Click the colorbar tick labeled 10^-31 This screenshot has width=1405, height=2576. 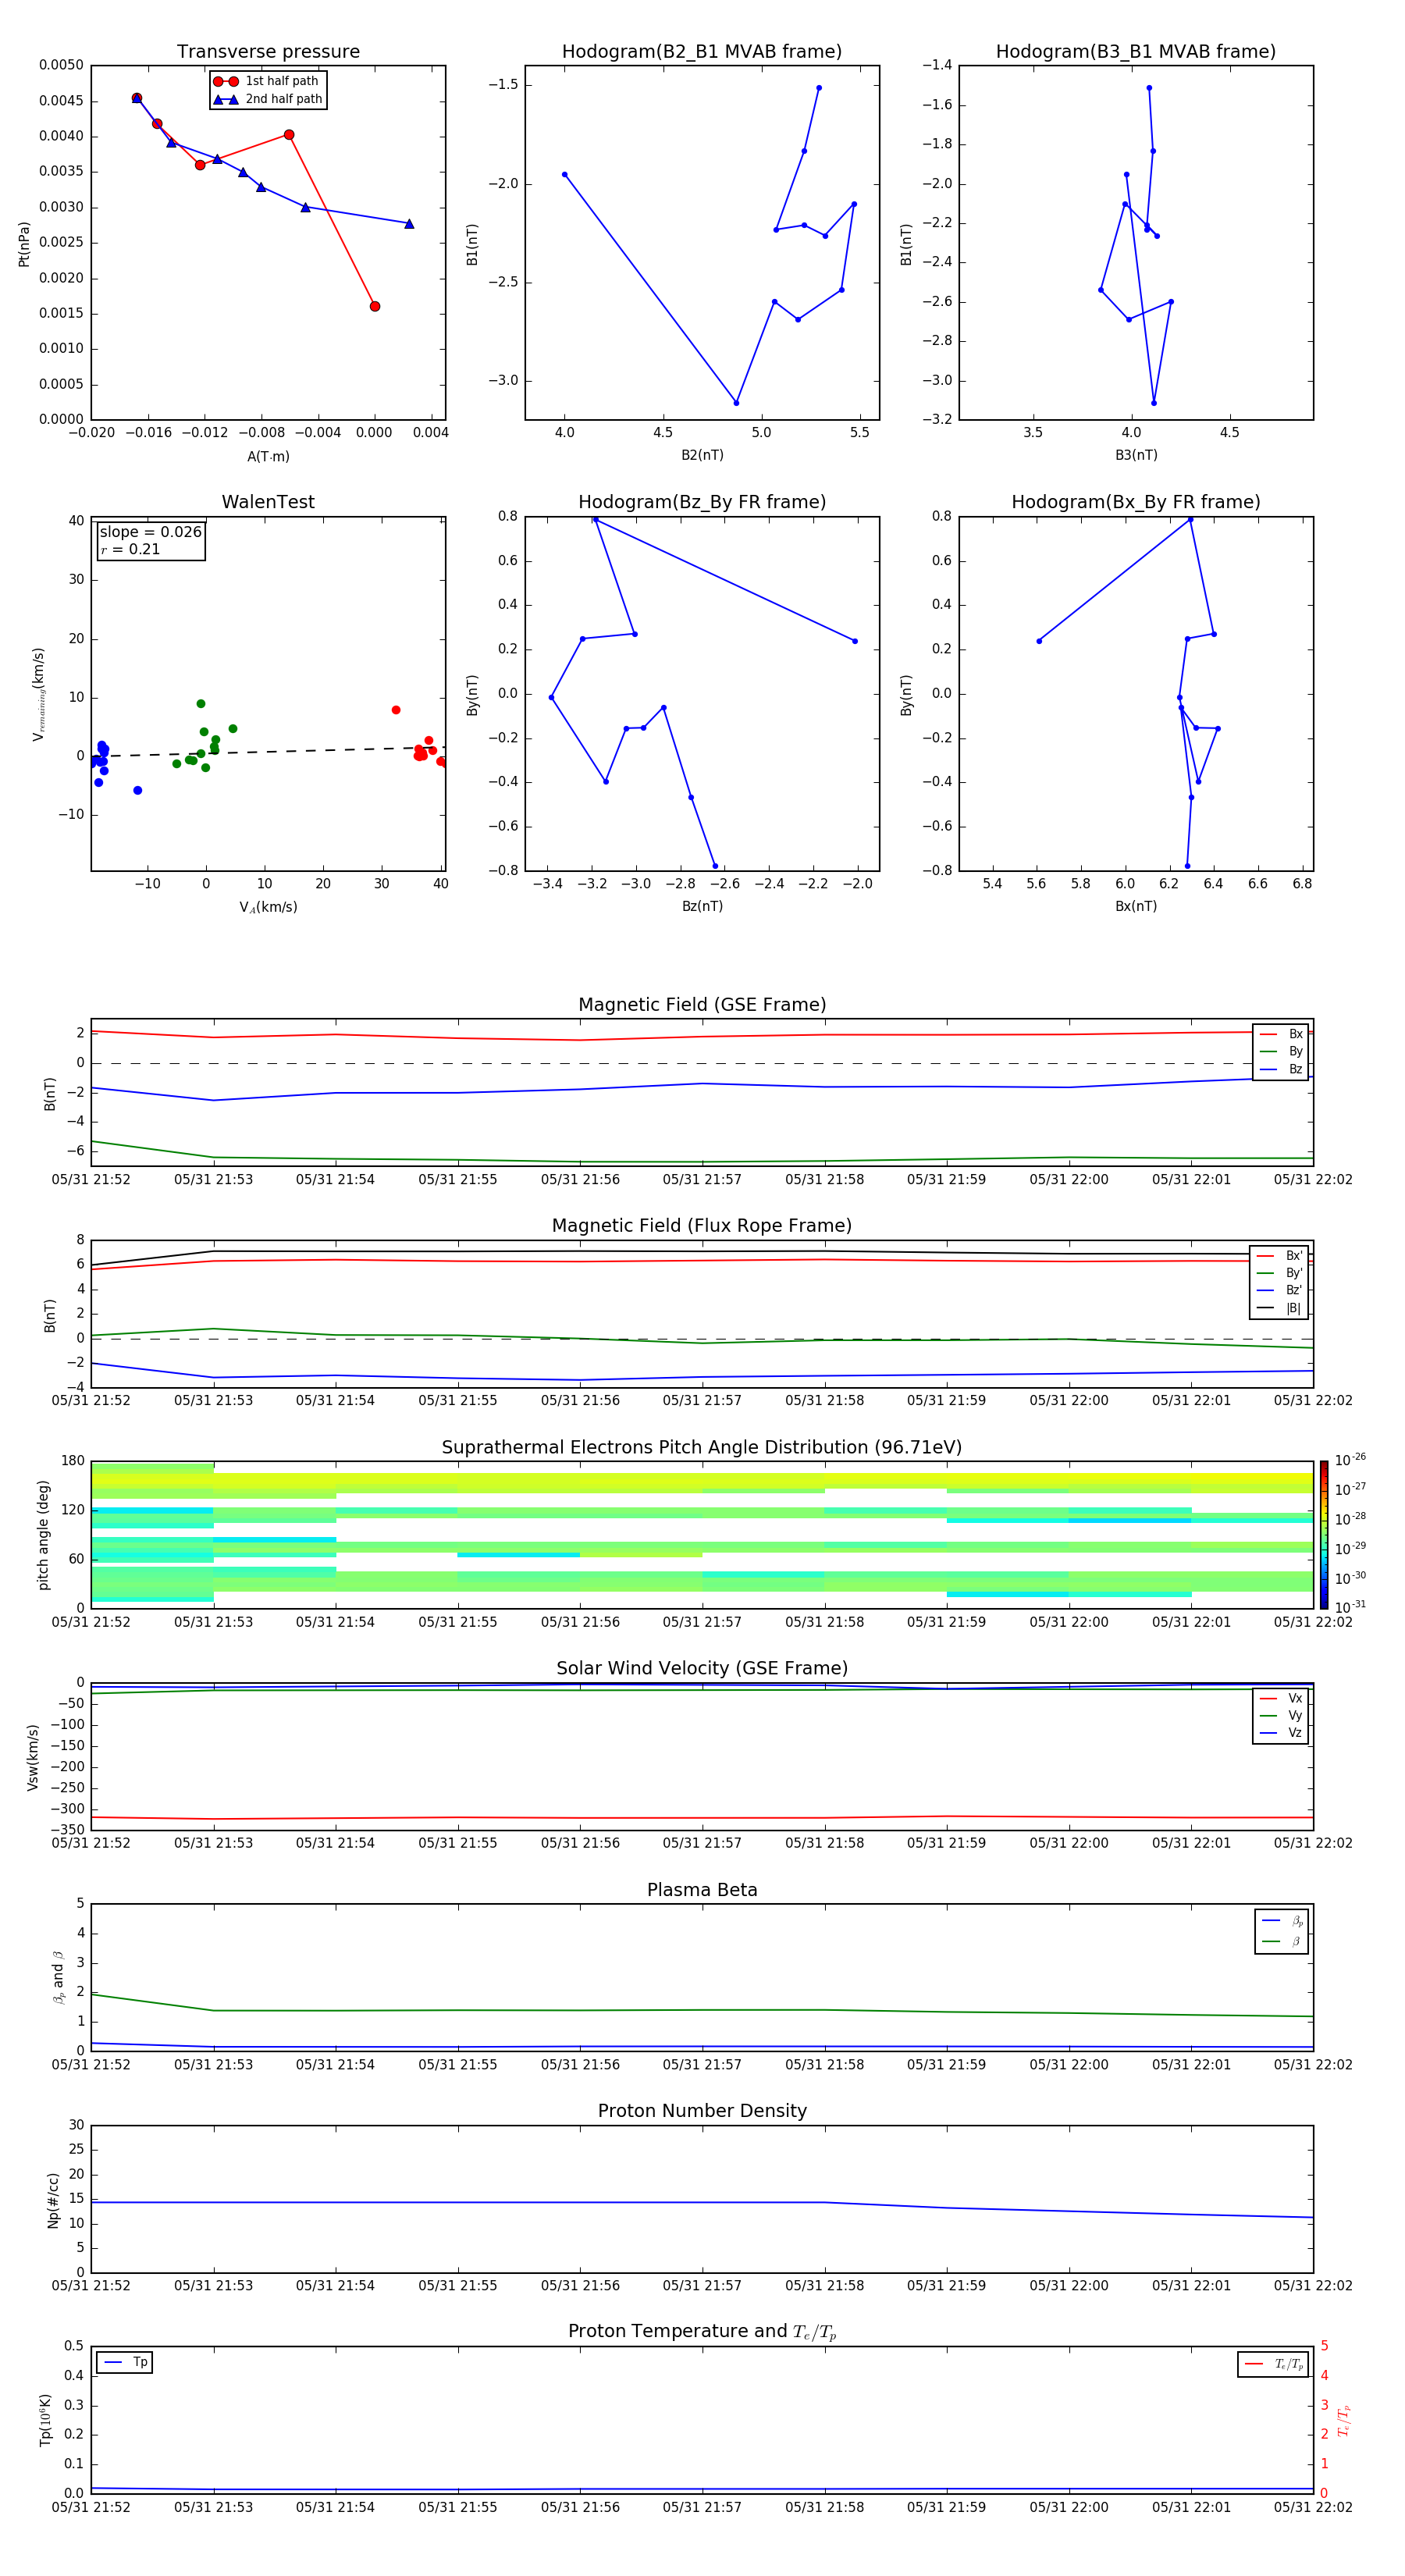click(x=1350, y=1607)
